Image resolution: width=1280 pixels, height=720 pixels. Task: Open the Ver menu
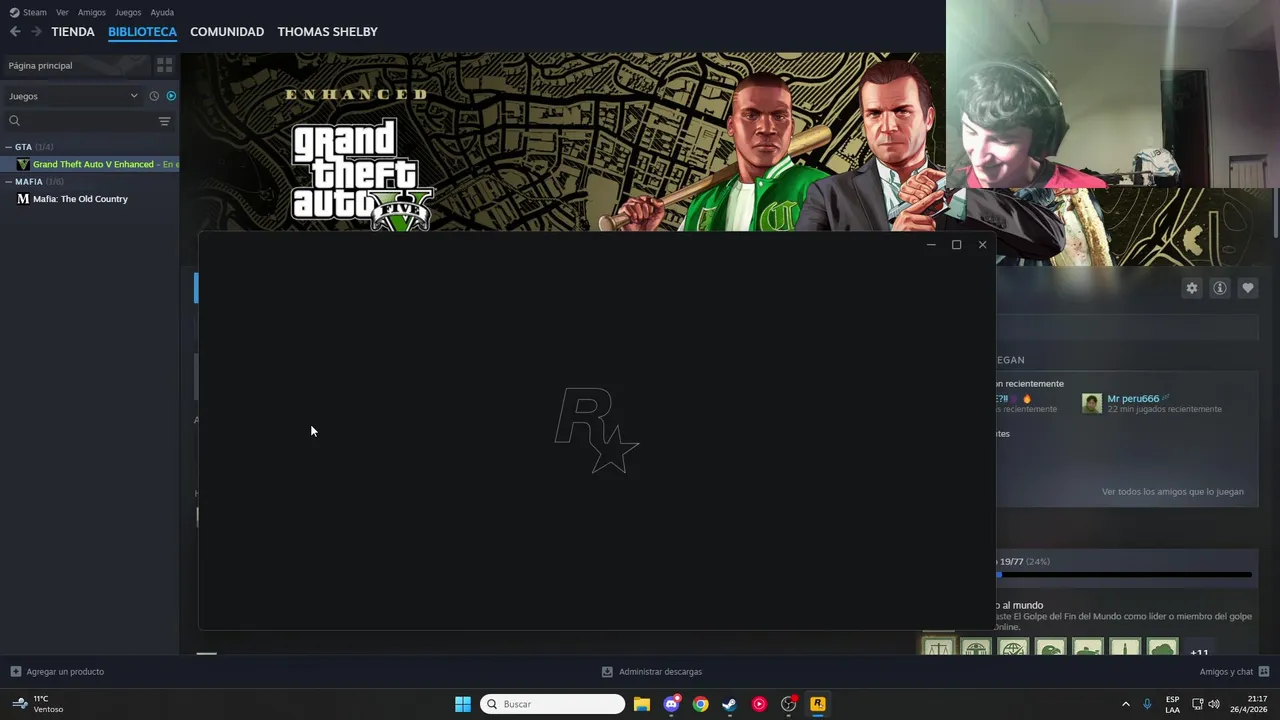[62, 12]
